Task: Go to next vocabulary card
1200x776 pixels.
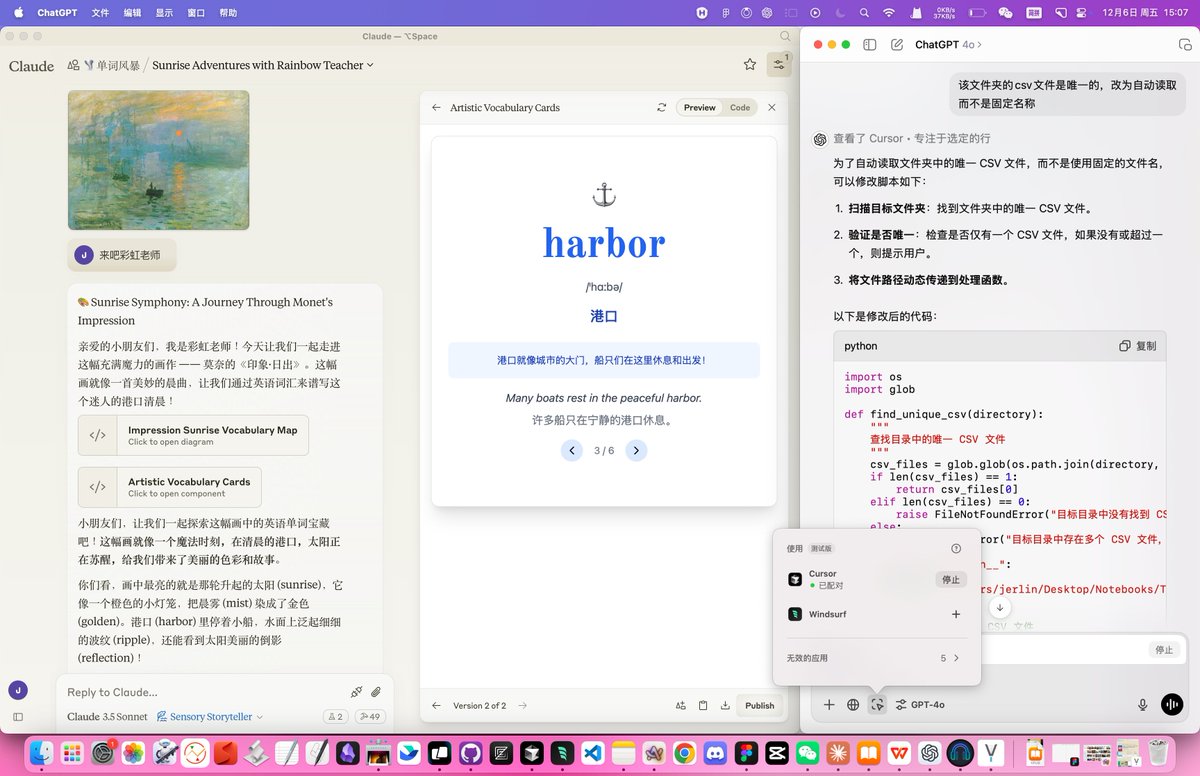Action: click(x=637, y=450)
